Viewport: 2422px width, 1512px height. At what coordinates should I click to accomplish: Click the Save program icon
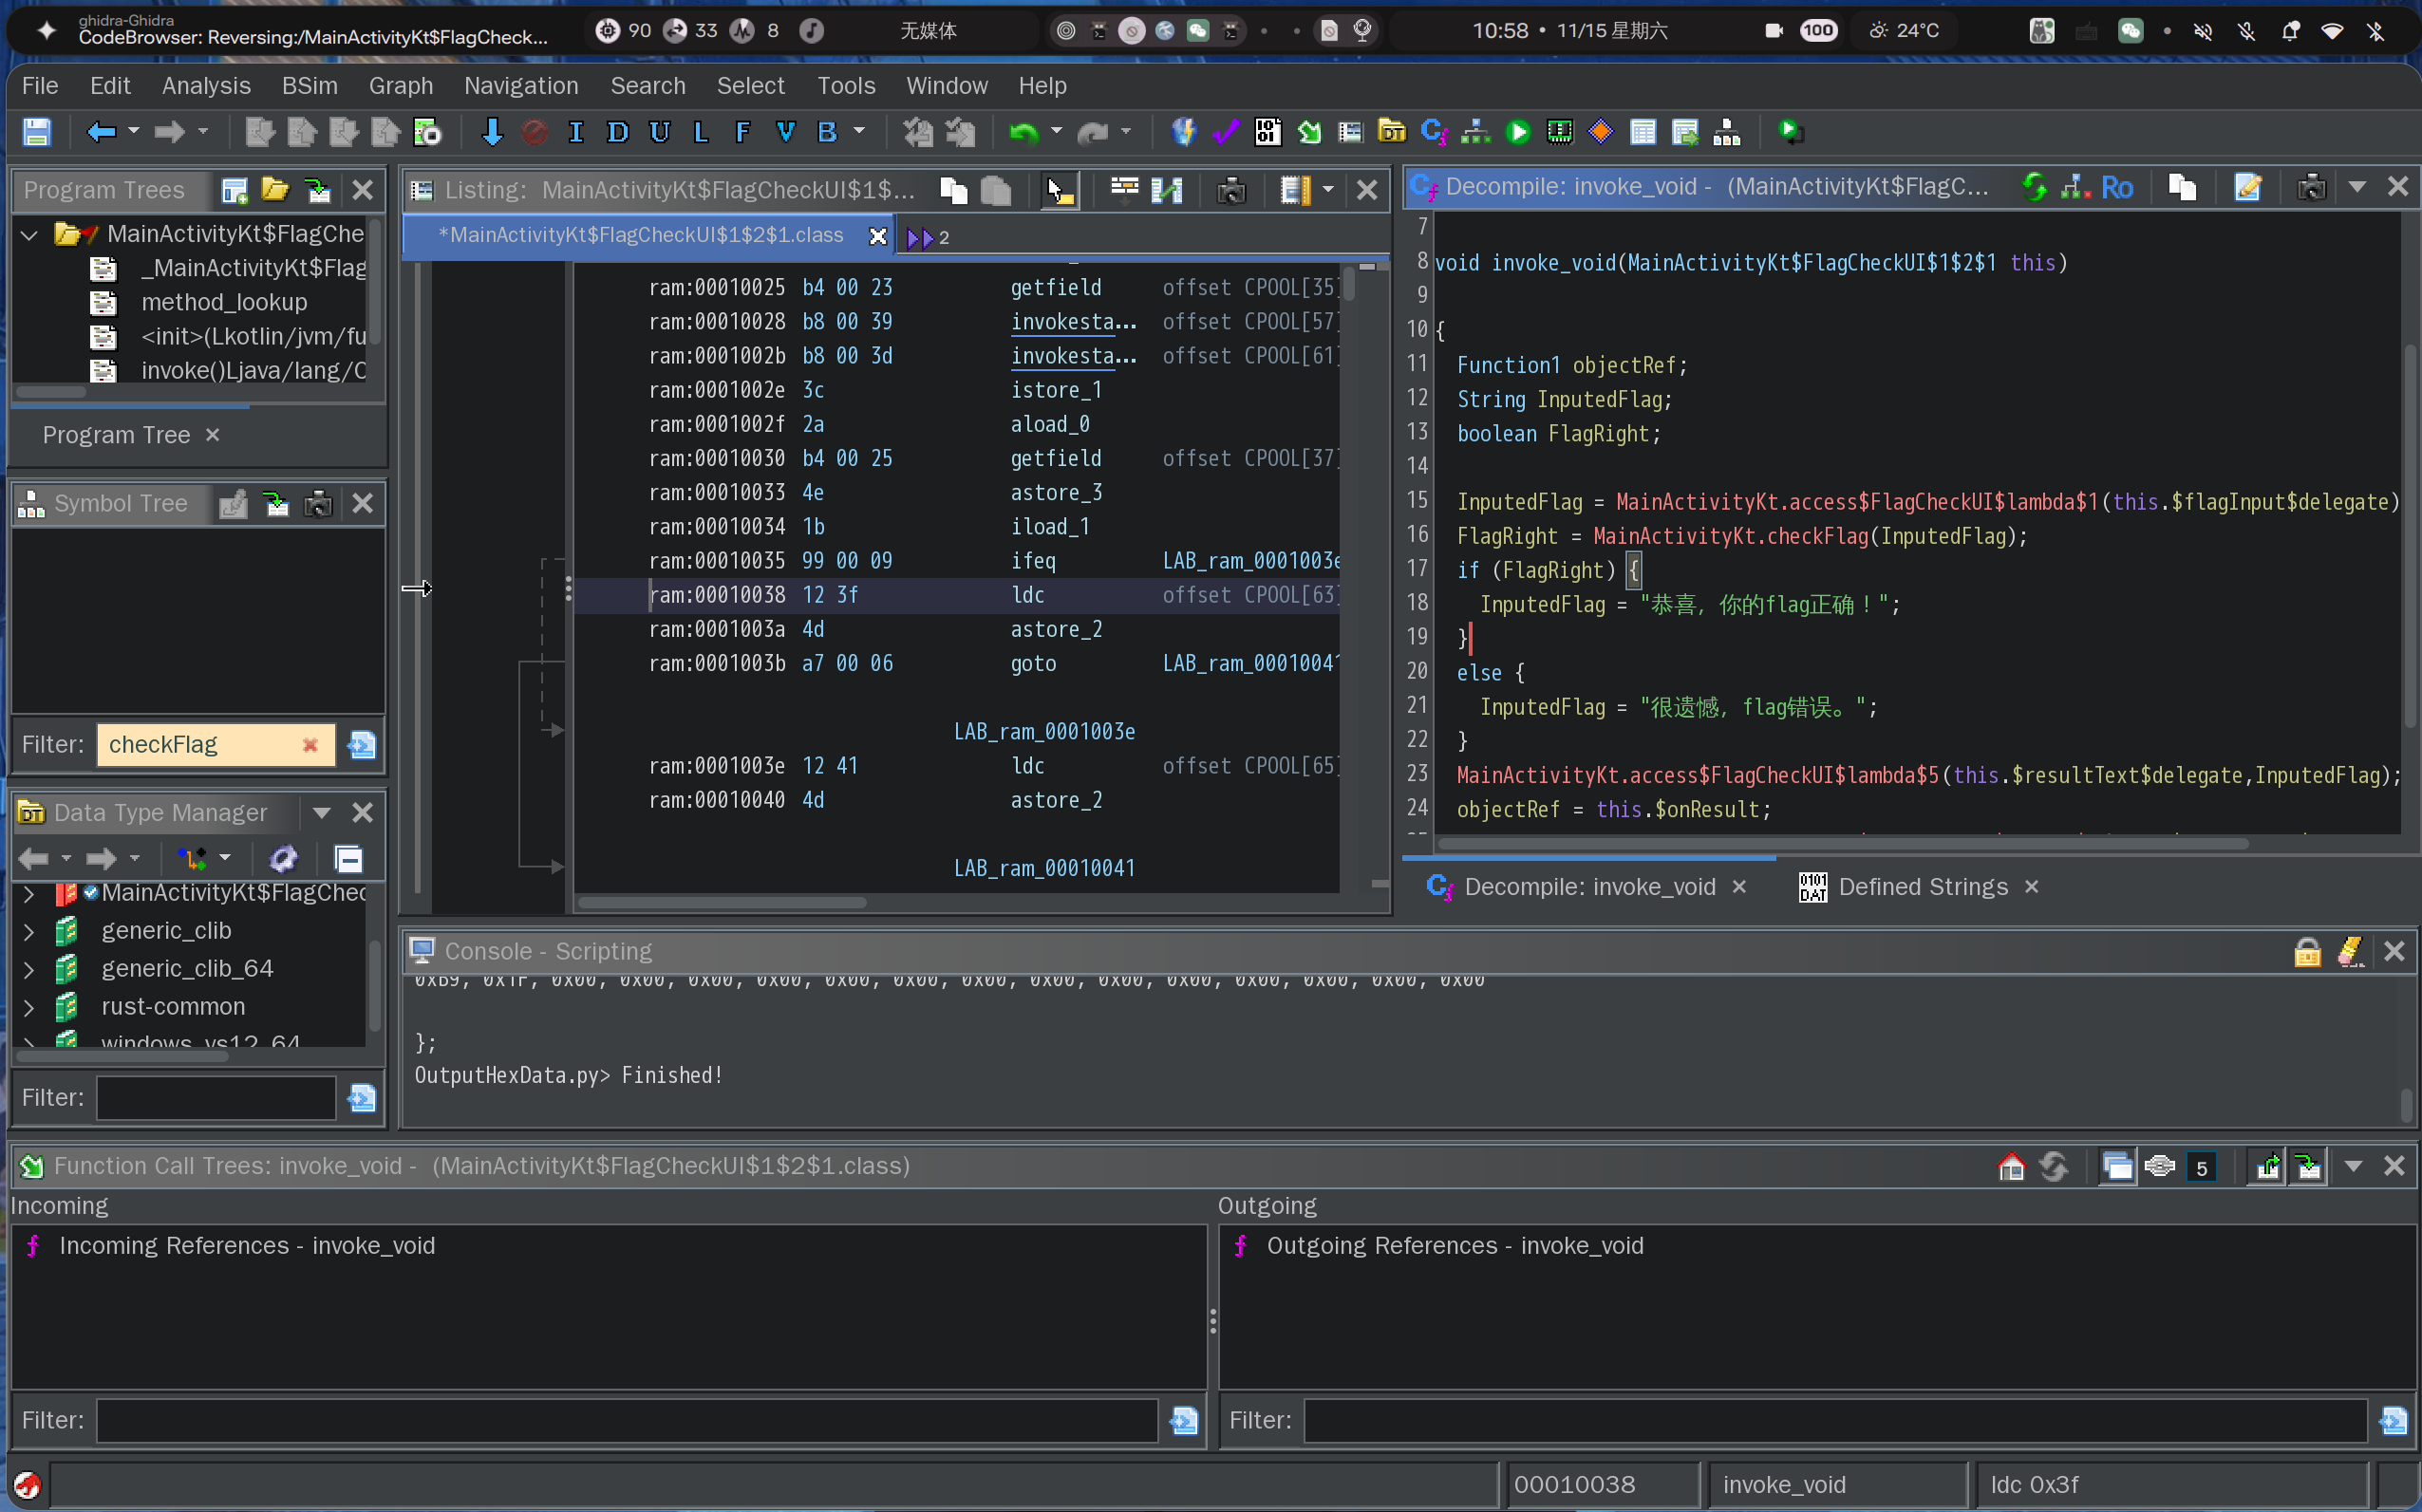[x=37, y=132]
